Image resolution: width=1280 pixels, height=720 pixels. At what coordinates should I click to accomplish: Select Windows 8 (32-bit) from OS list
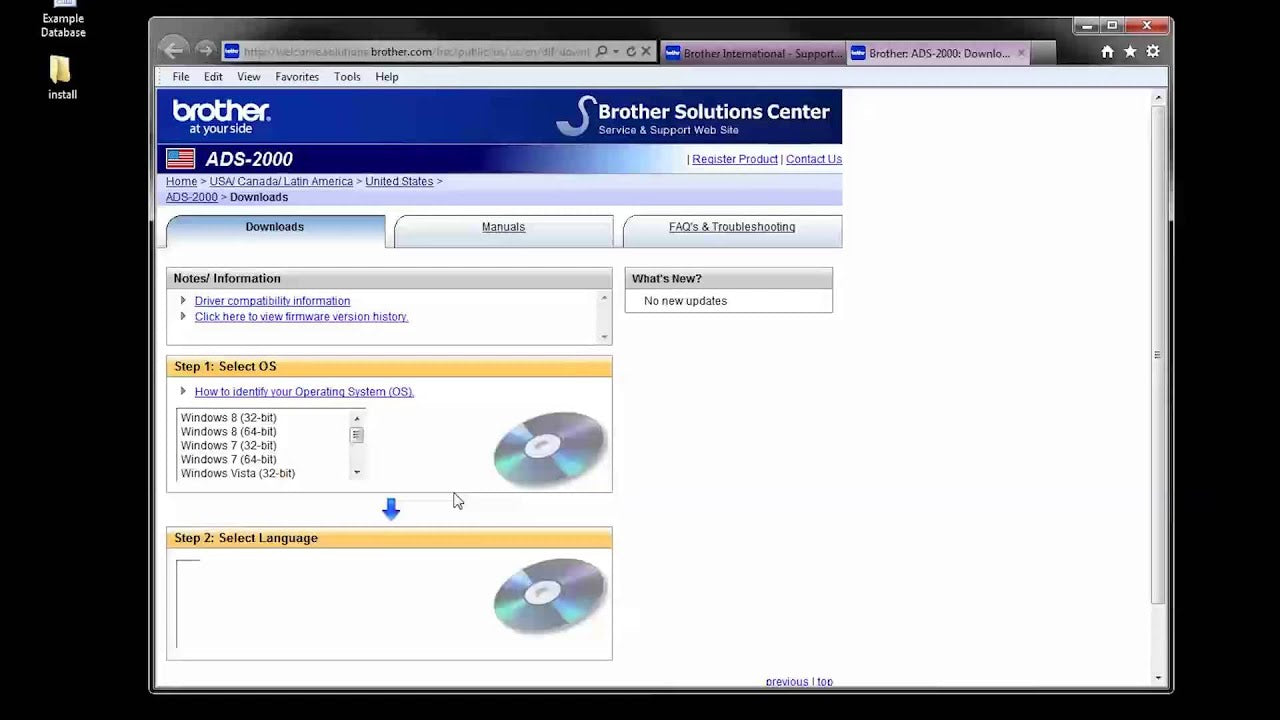(x=229, y=418)
